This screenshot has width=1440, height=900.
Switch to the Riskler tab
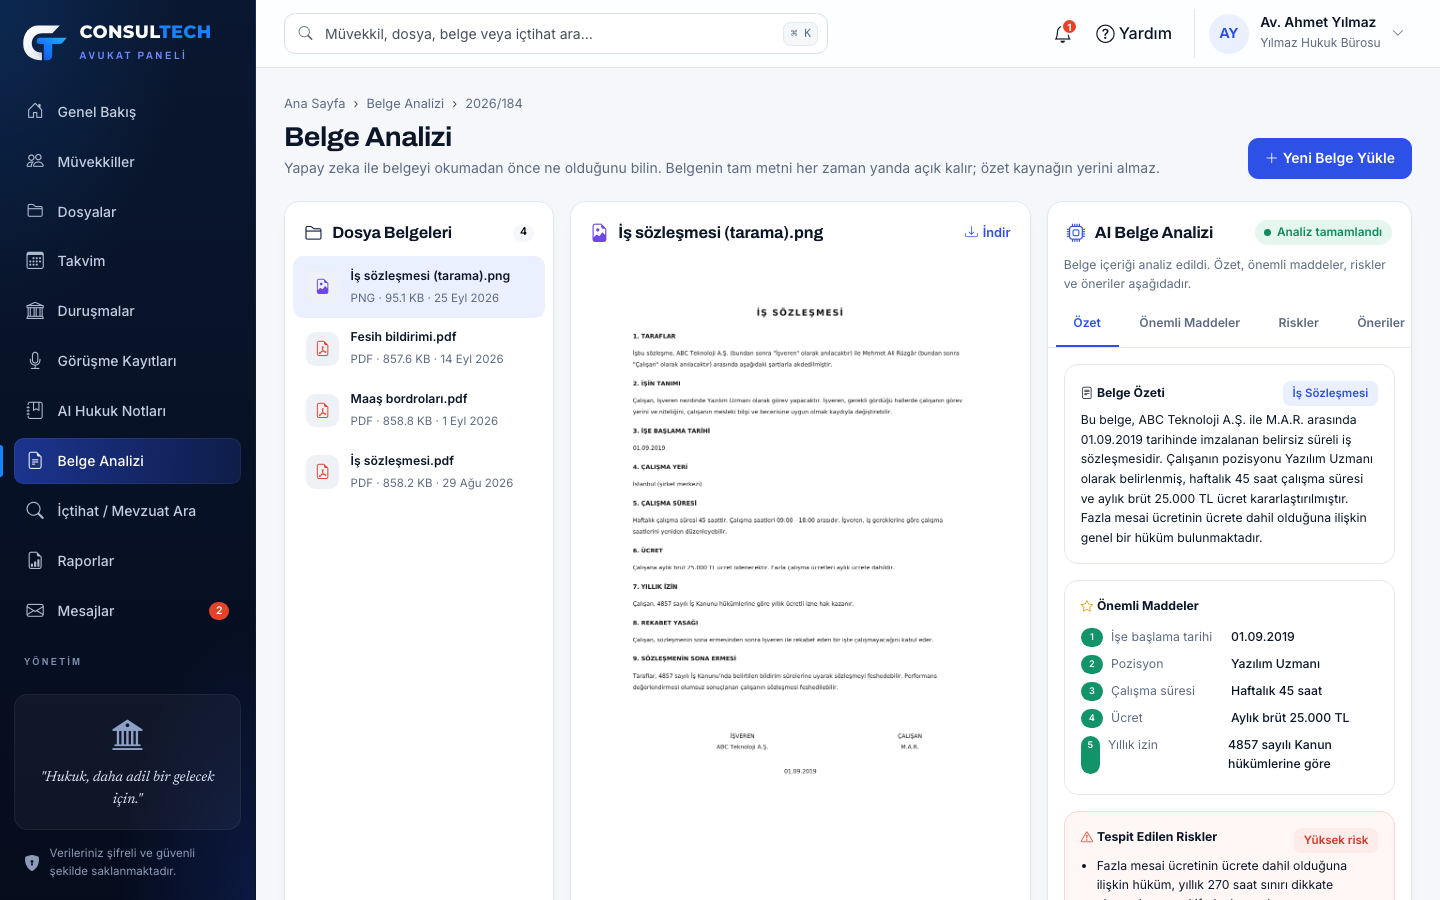click(1298, 323)
